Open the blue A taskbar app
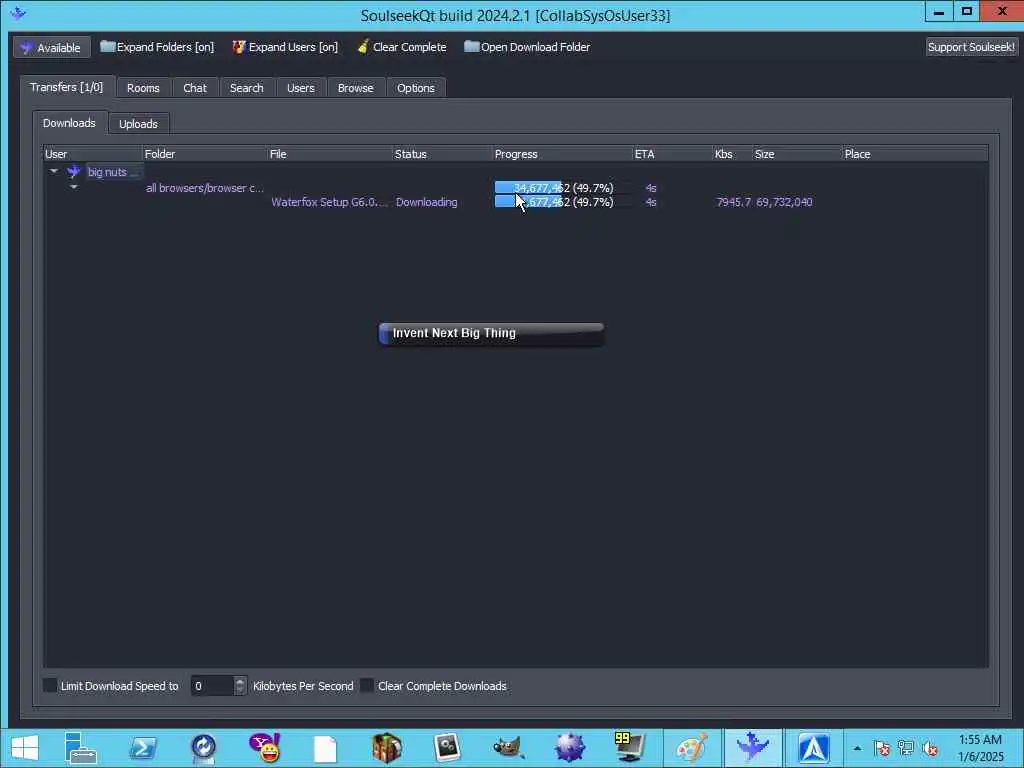The height and width of the screenshot is (768, 1024). click(x=814, y=748)
